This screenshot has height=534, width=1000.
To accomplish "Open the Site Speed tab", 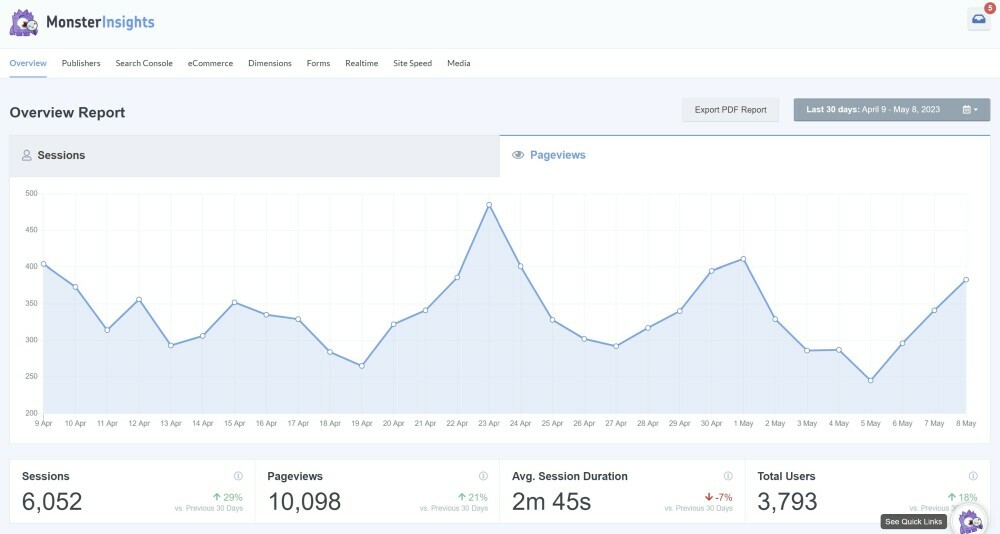I will (x=412, y=63).
